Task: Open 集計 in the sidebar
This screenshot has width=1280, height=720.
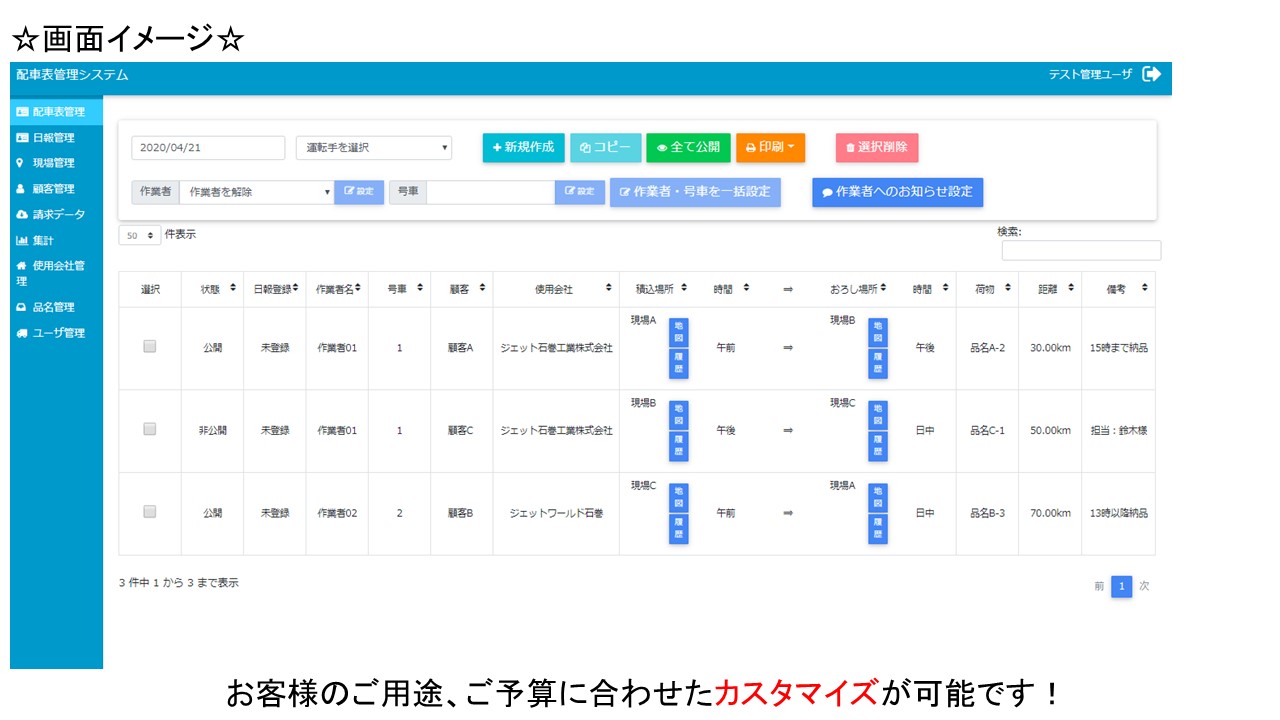Action: pyautogui.click(x=56, y=241)
